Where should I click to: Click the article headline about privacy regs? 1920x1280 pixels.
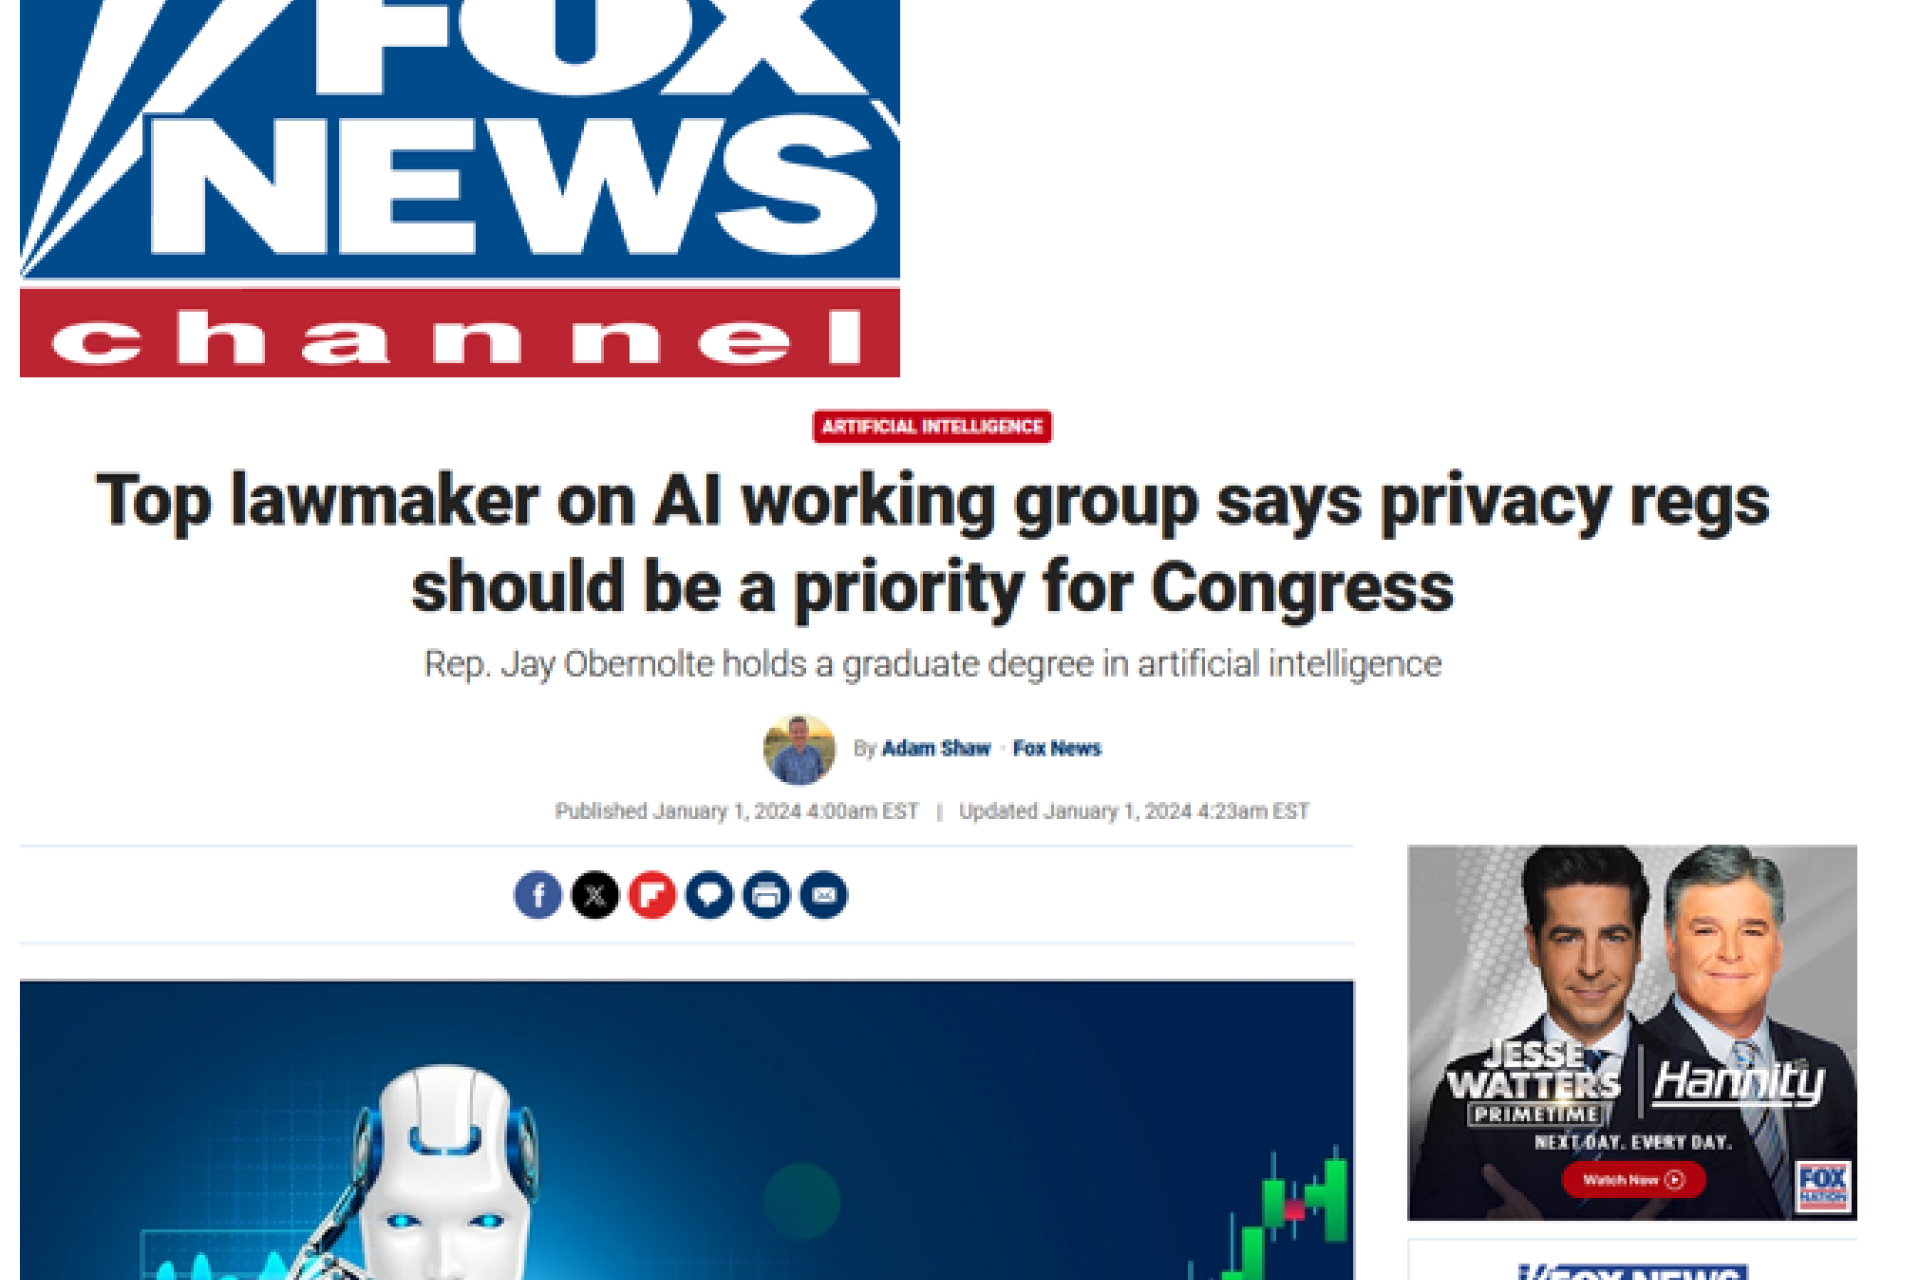click(x=933, y=543)
